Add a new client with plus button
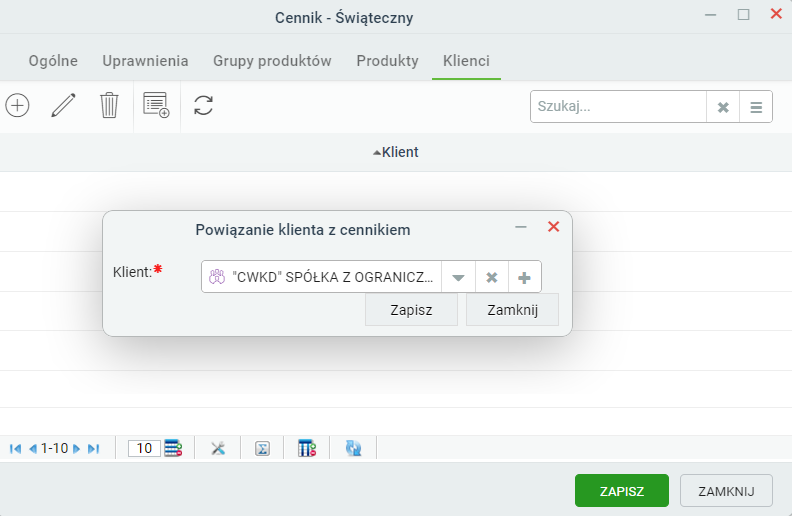The height and width of the screenshot is (516, 792). (x=524, y=277)
